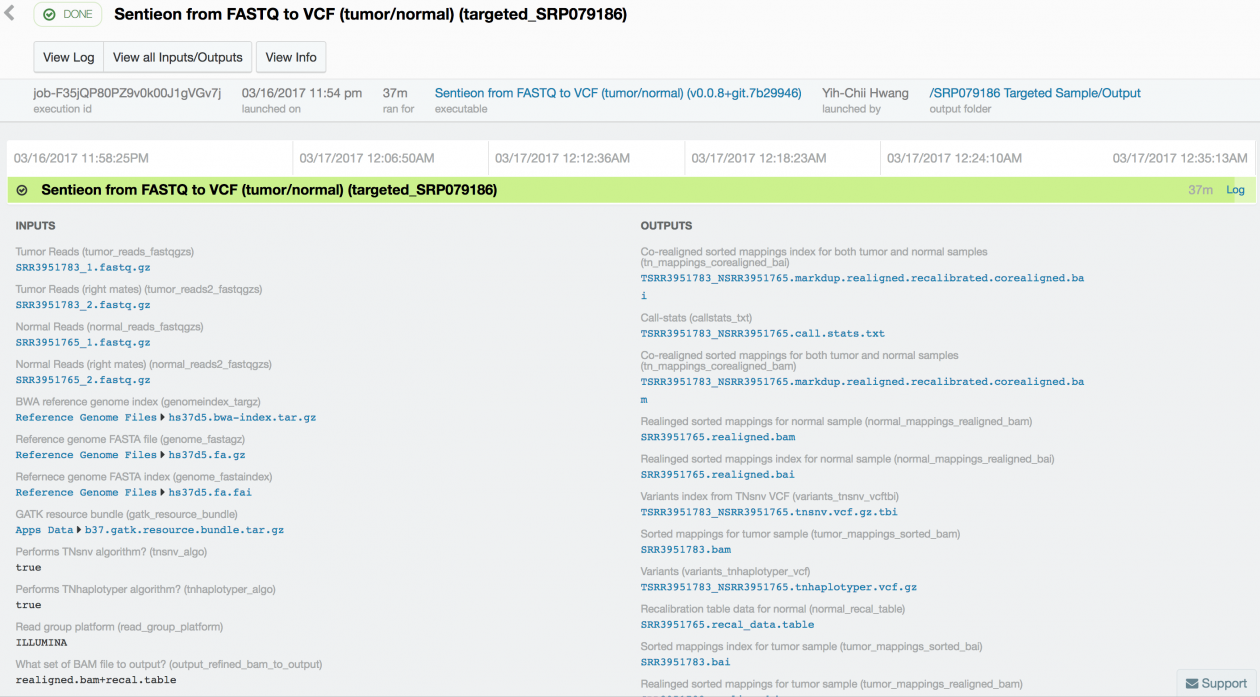This screenshot has height=697, width=1260.
Task: Open the Sentieon from FASTQ to VCF executable link
Action: point(617,92)
